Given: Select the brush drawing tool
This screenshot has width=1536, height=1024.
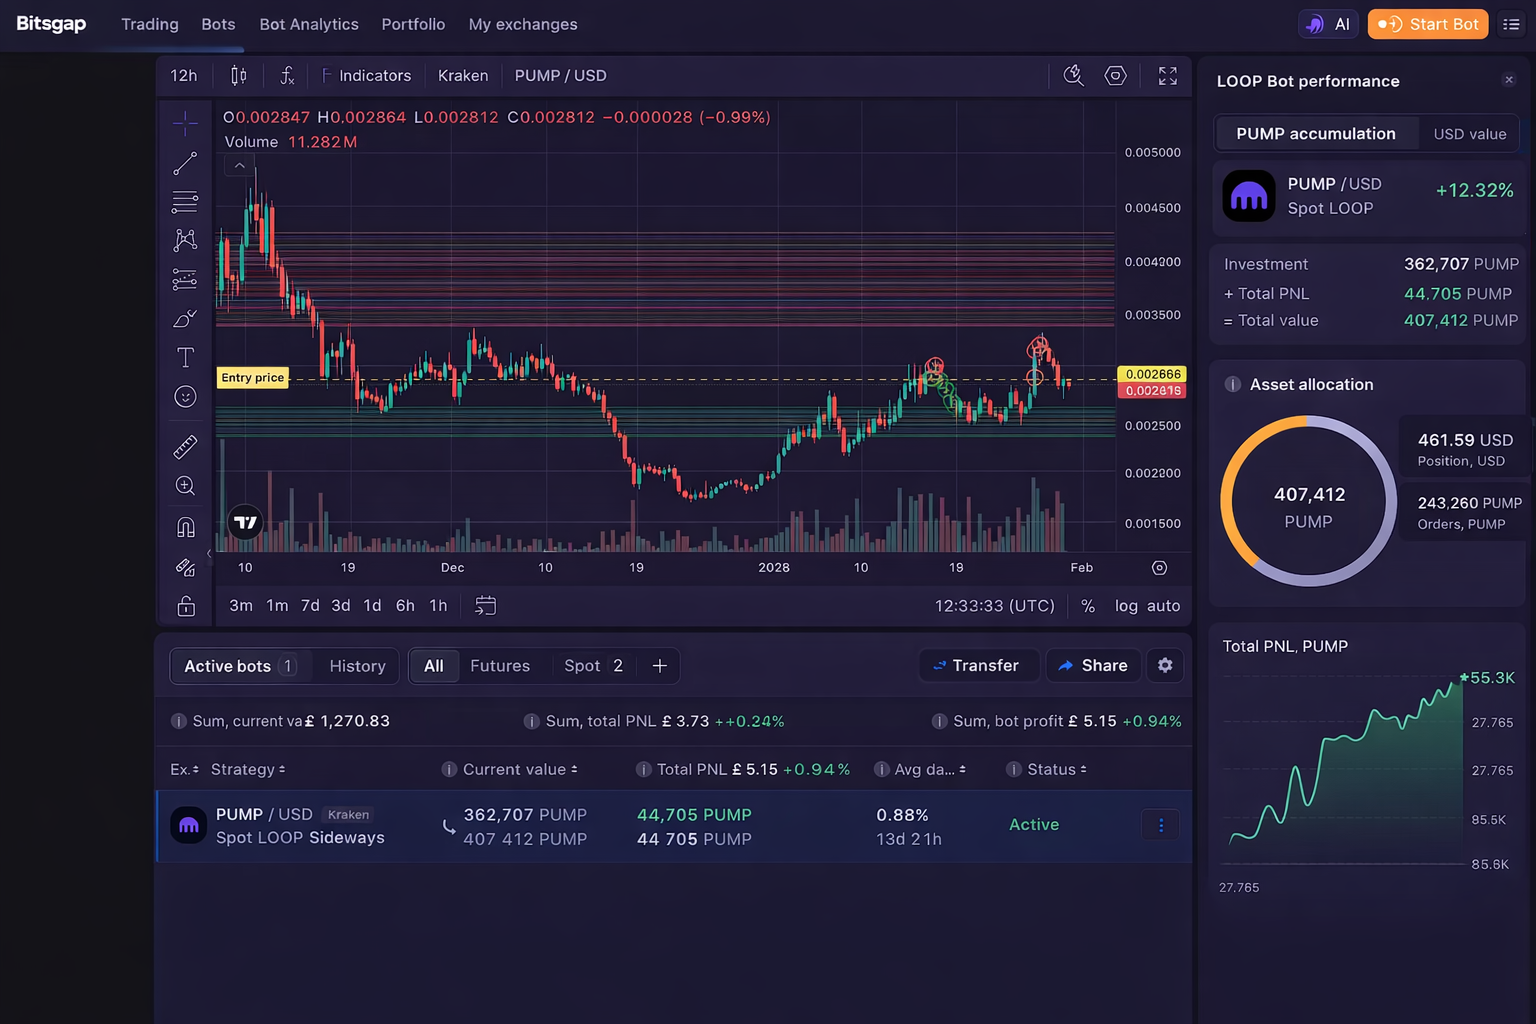Looking at the screenshot, I should click(185, 319).
